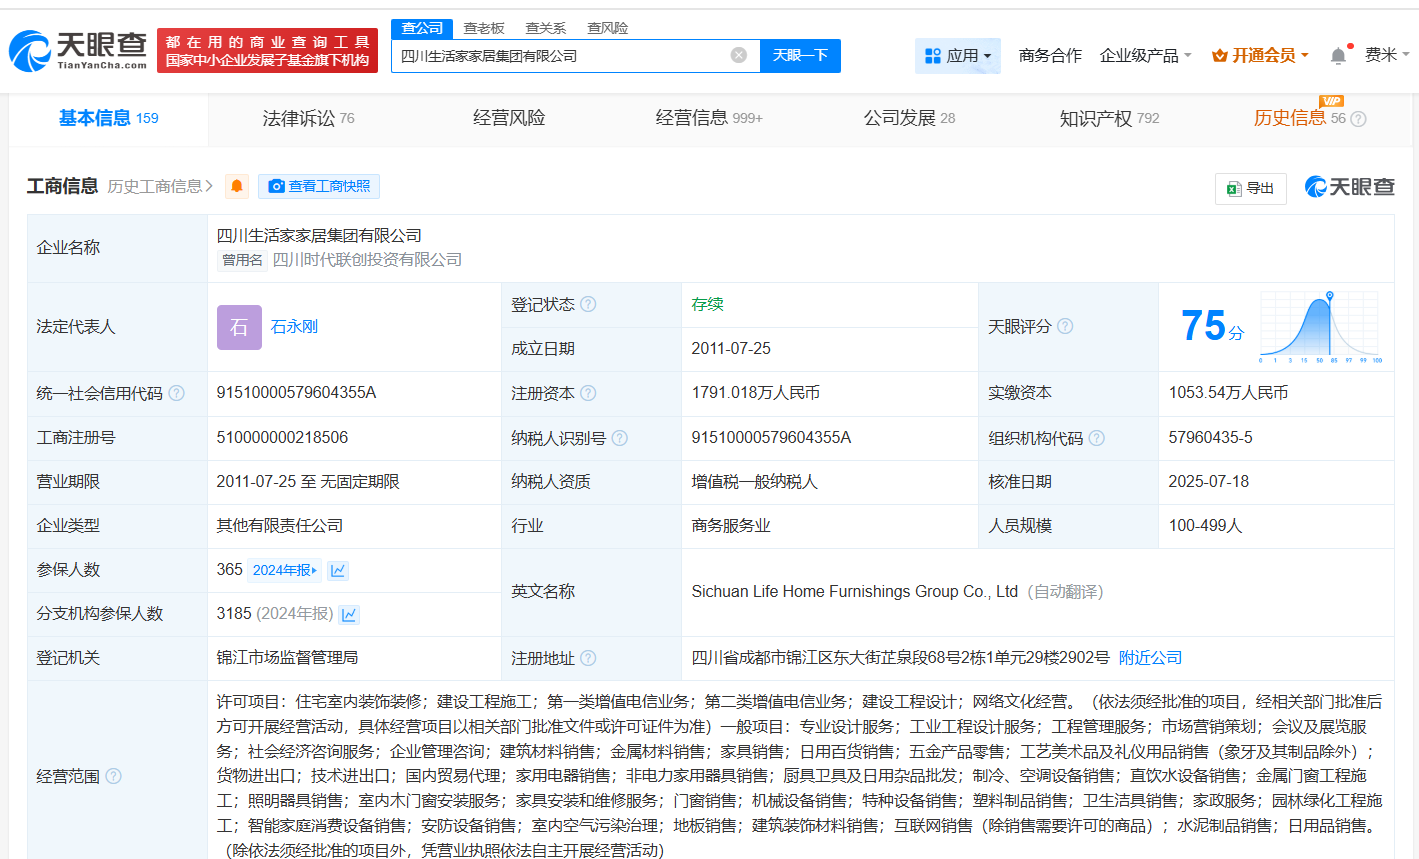The height and width of the screenshot is (859, 1419).
Task: Open the notification bell
Action: [1338, 55]
